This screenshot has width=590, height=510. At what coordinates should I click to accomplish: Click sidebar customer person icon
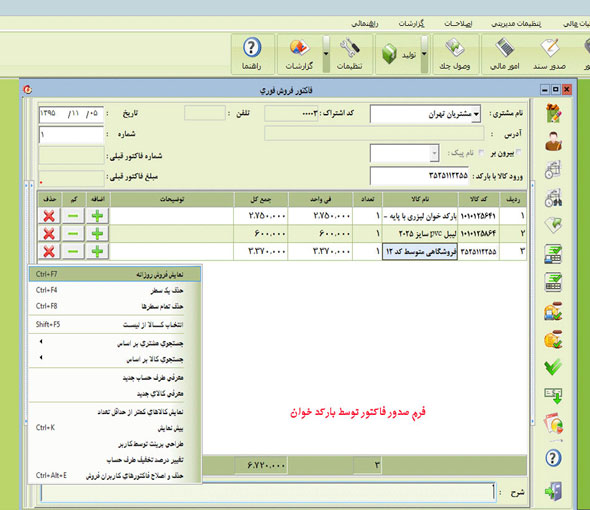click(x=553, y=141)
